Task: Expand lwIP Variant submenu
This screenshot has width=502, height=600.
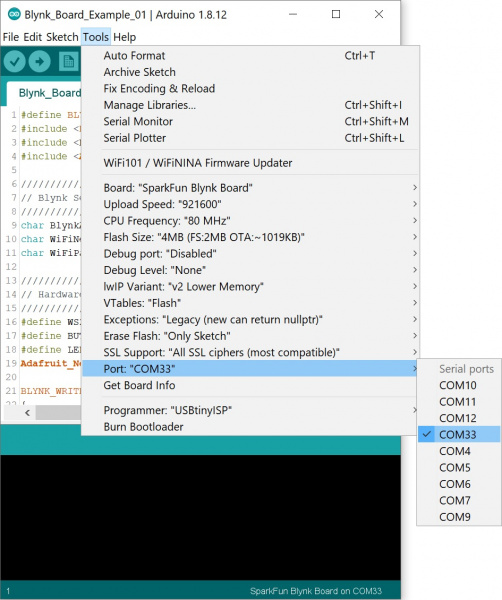Action: 251,287
